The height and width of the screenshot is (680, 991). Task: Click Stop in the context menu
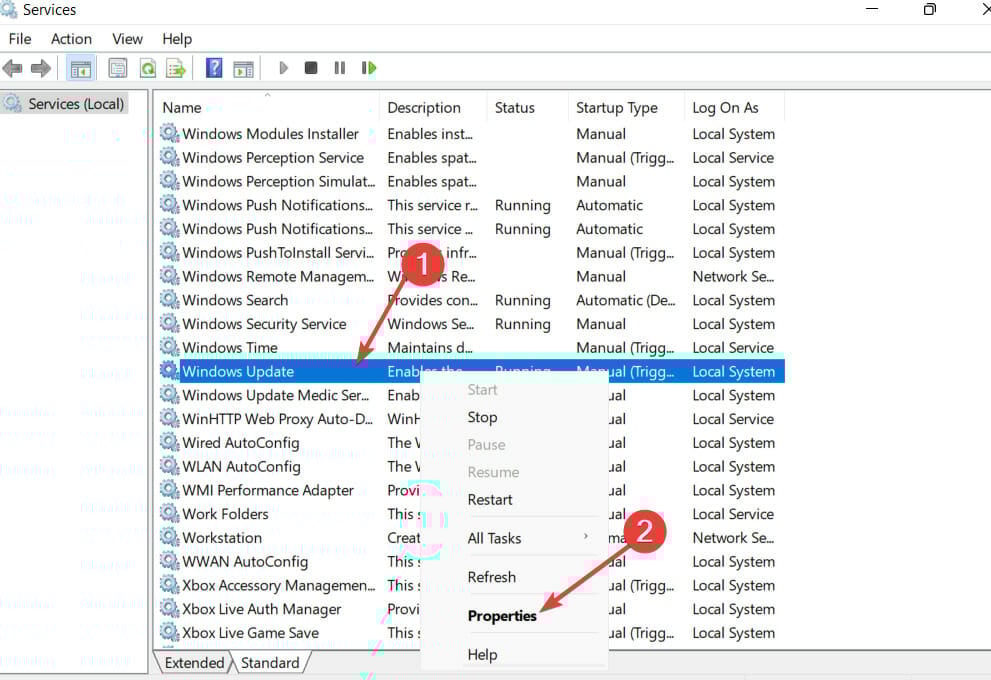click(482, 417)
